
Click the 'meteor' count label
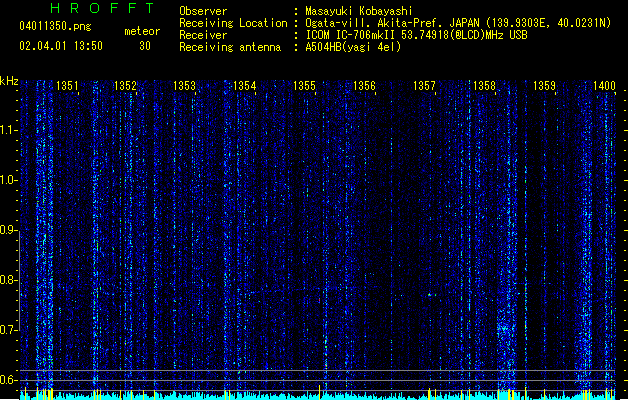142,31
